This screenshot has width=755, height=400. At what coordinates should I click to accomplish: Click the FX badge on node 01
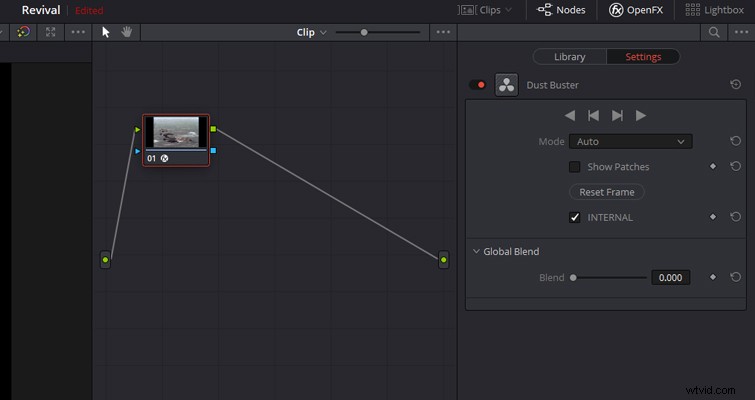pyautogui.click(x=164, y=158)
